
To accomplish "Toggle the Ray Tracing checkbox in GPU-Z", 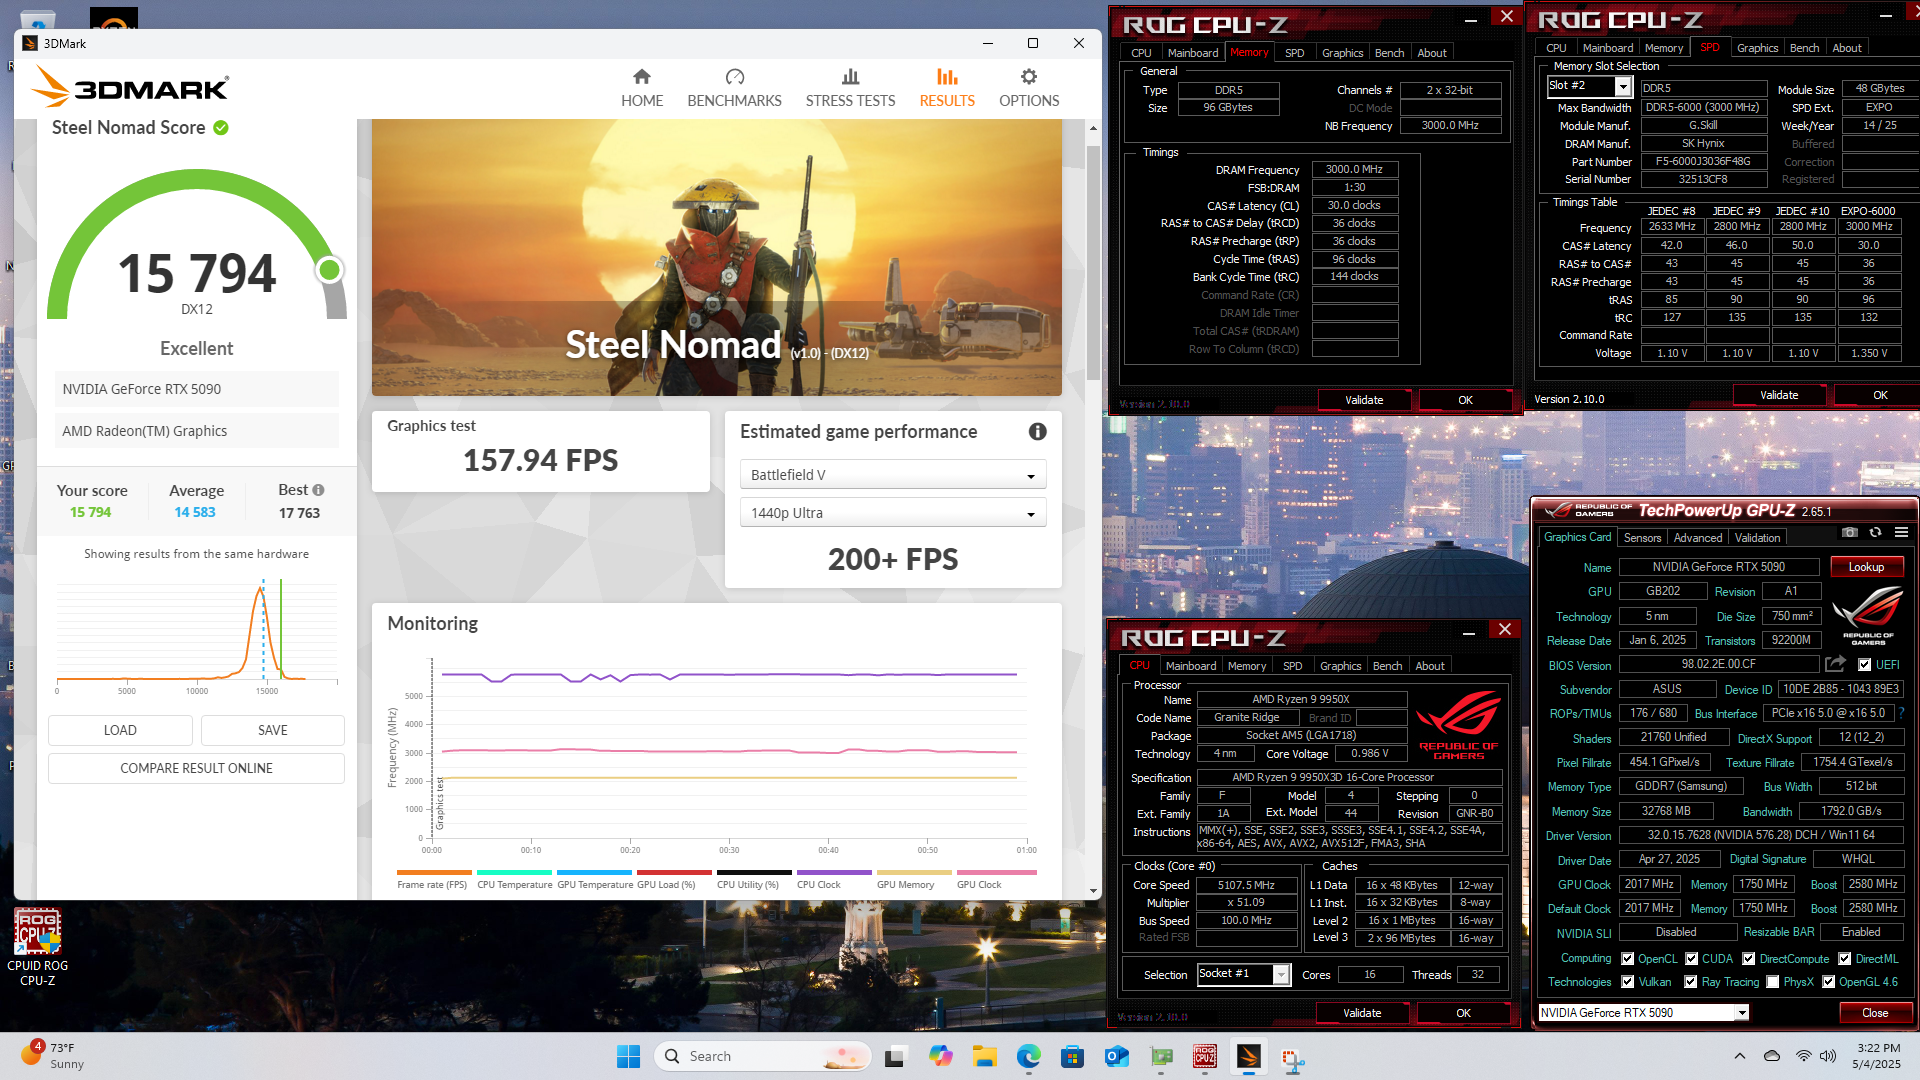I will [x=1691, y=981].
